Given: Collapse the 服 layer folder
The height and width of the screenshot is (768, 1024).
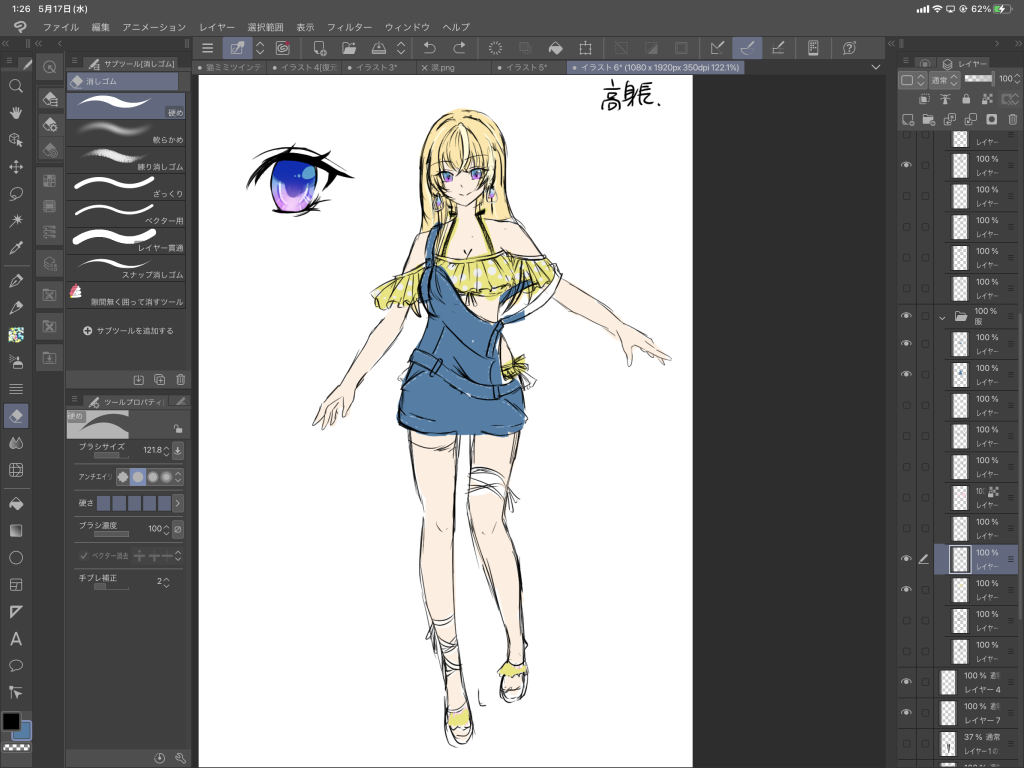Looking at the screenshot, I should [x=942, y=316].
